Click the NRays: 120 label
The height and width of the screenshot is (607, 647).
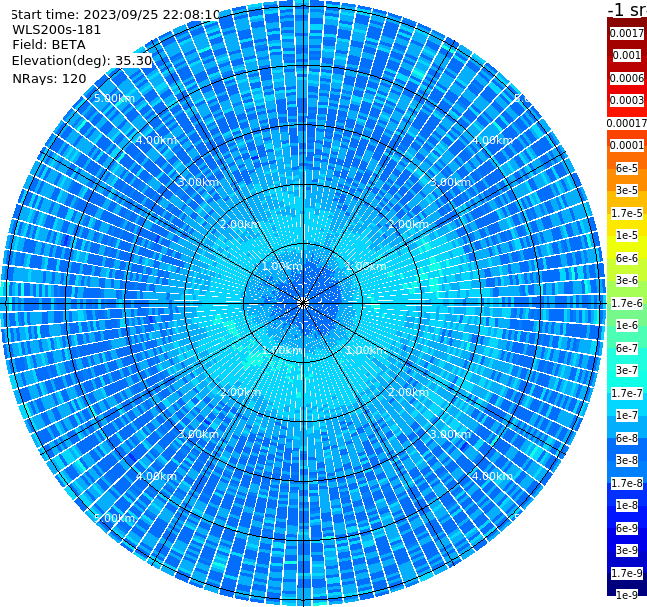49,78
